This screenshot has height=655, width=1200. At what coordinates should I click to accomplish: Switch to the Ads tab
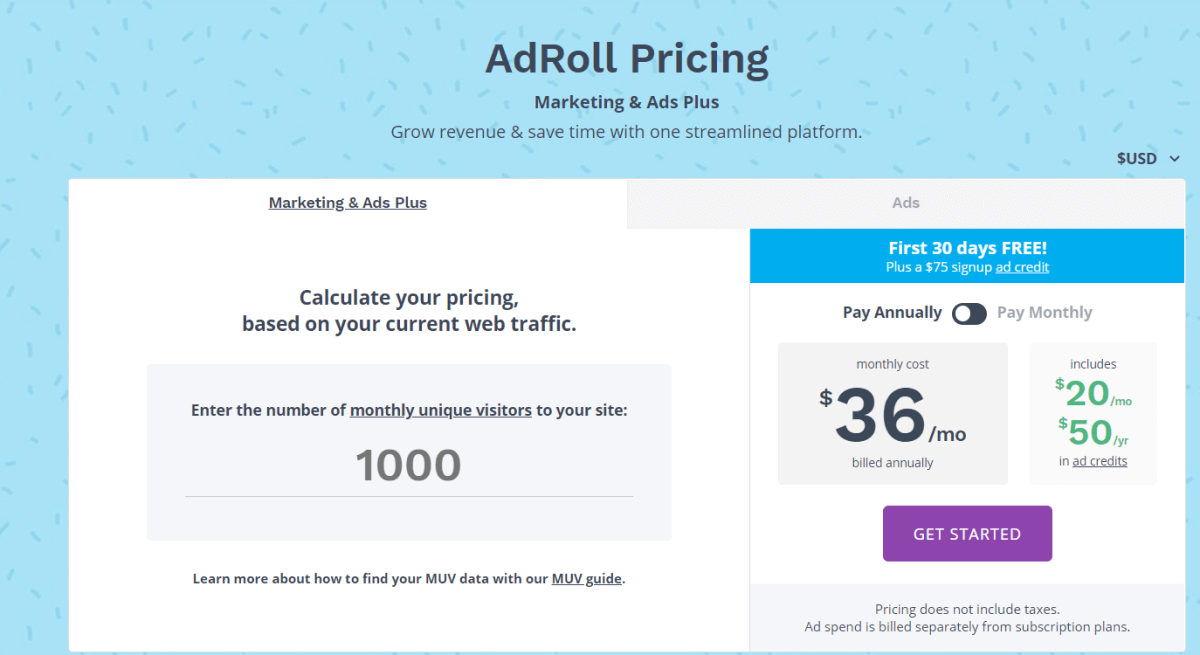coord(906,203)
